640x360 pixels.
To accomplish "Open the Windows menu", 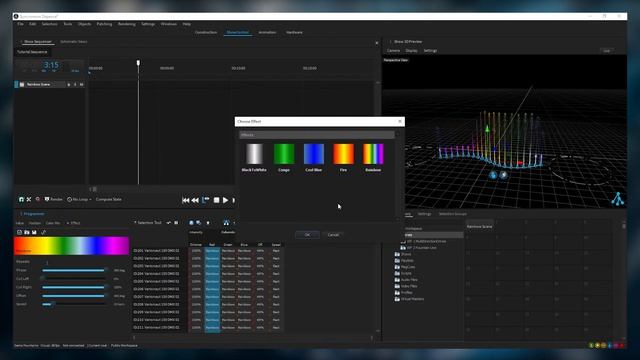I will point(169,24).
